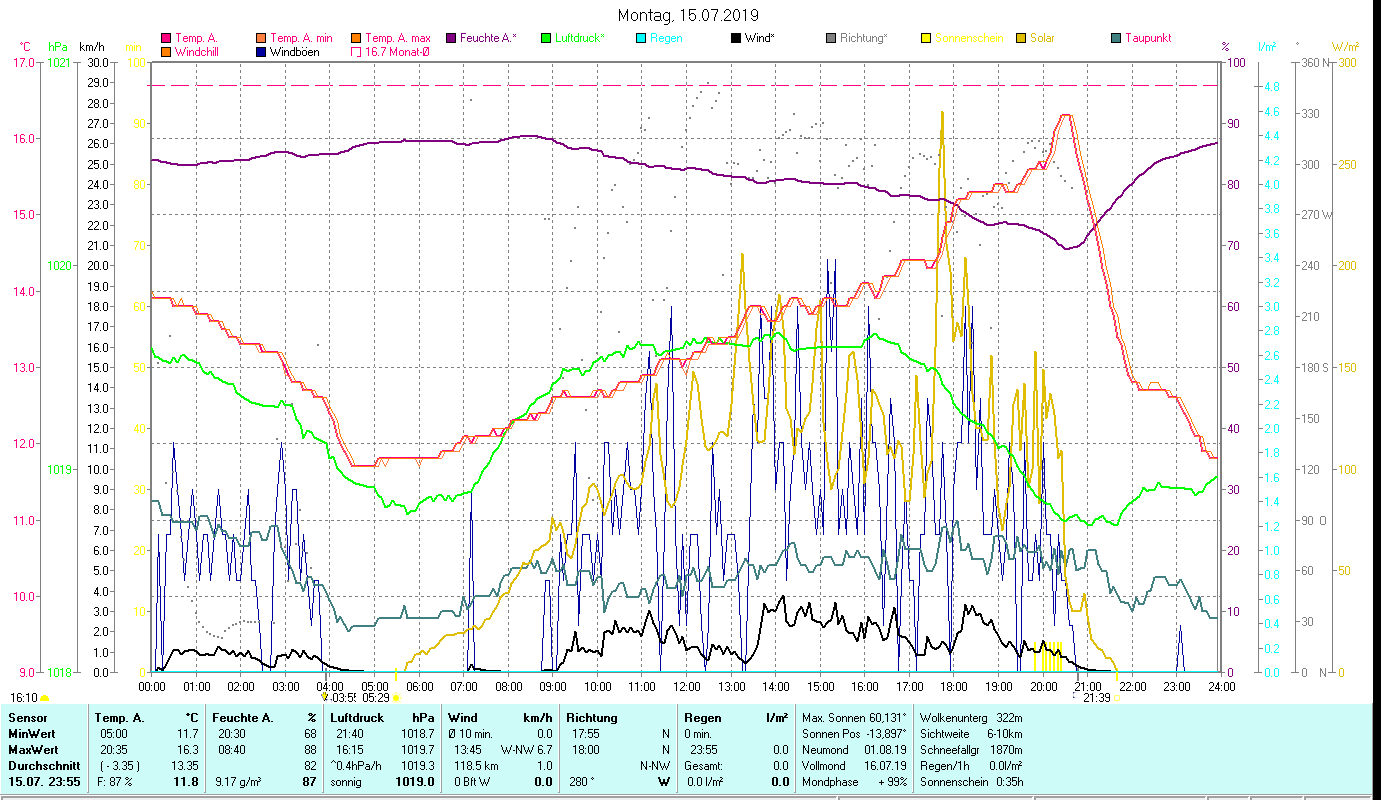Click the purple Feuchte A.* legend swatch
The width and height of the screenshot is (1381, 800).
point(451,38)
